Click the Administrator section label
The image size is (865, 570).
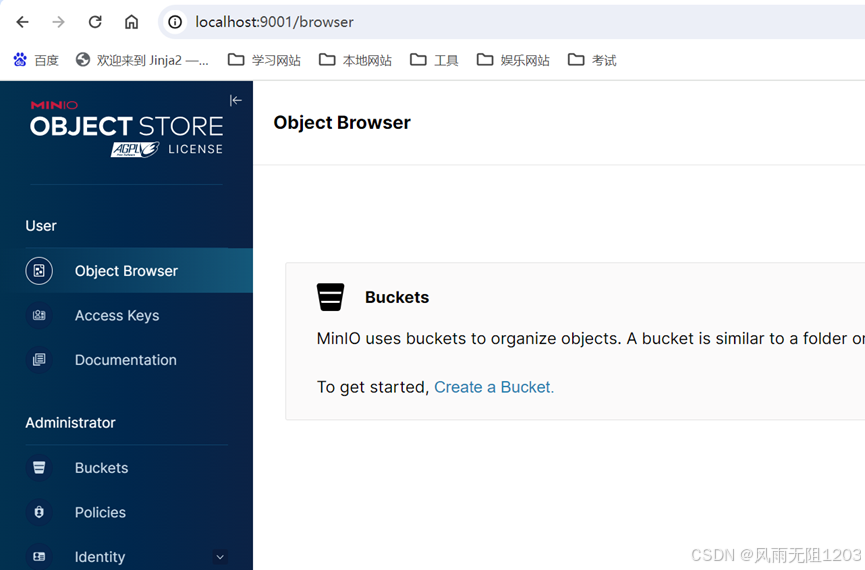(x=71, y=423)
